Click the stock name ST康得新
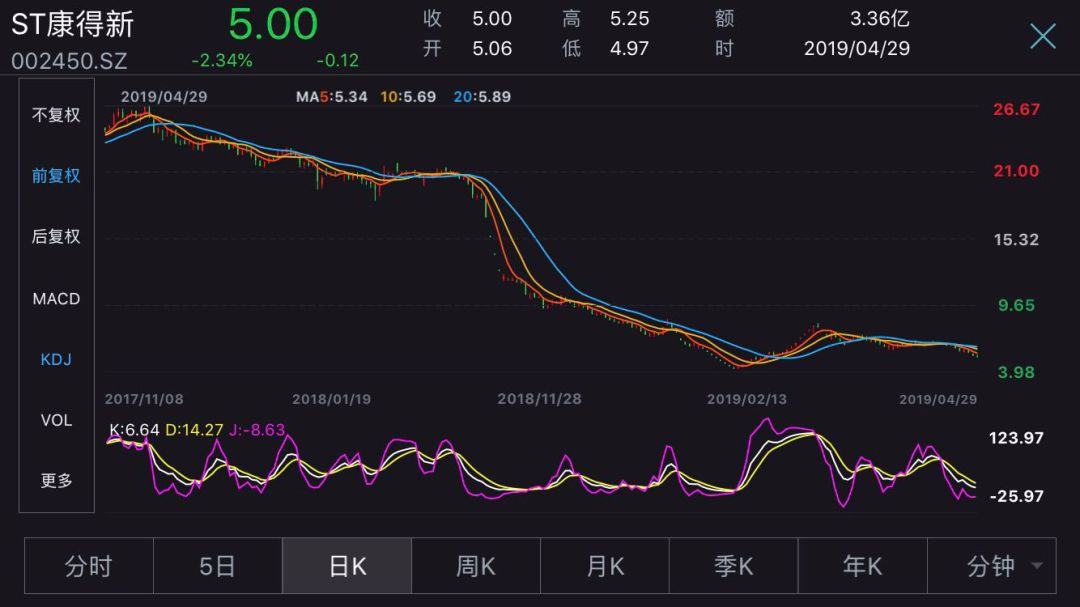Screen dimensions: 1080x607 click(x=72, y=24)
